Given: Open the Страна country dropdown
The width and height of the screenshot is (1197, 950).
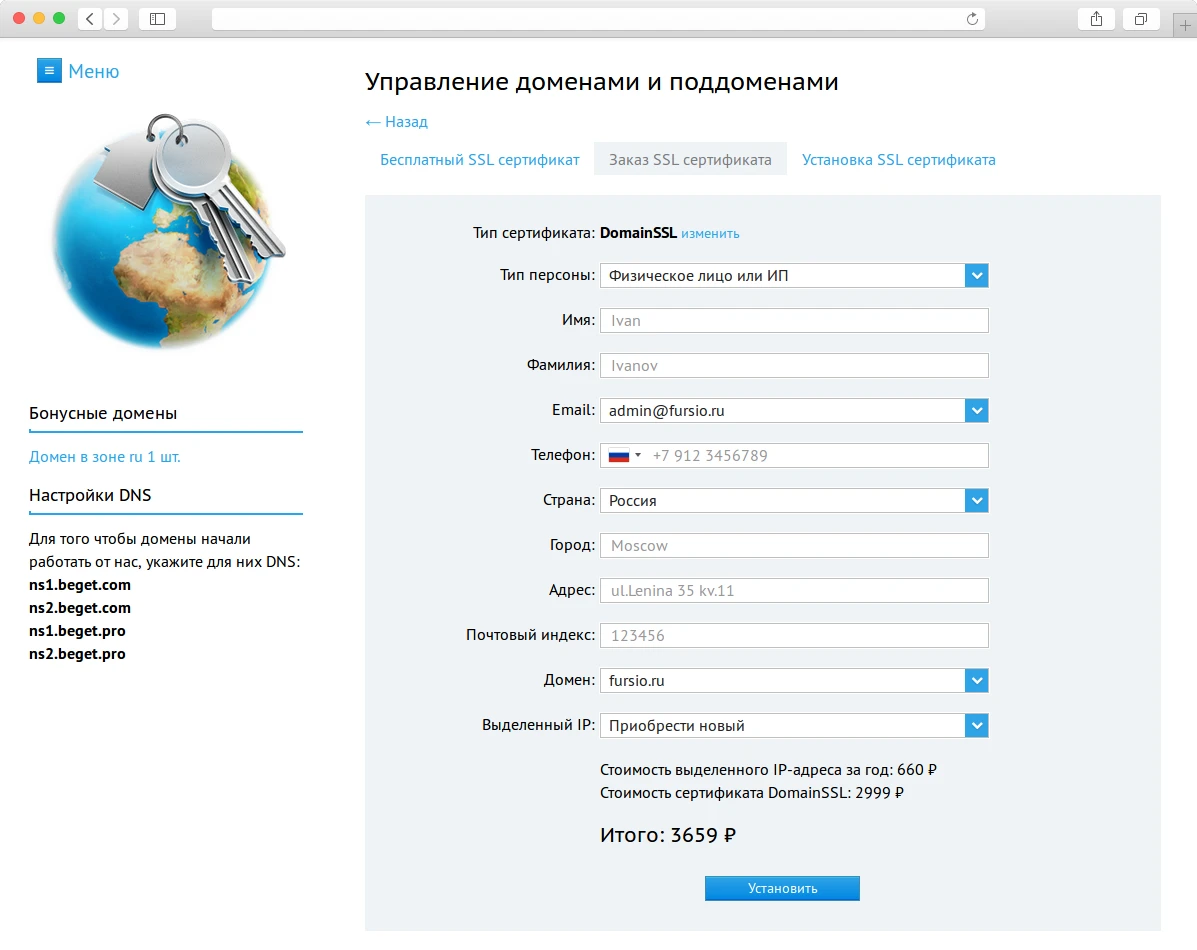Looking at the screenshot, I should 977,500.
